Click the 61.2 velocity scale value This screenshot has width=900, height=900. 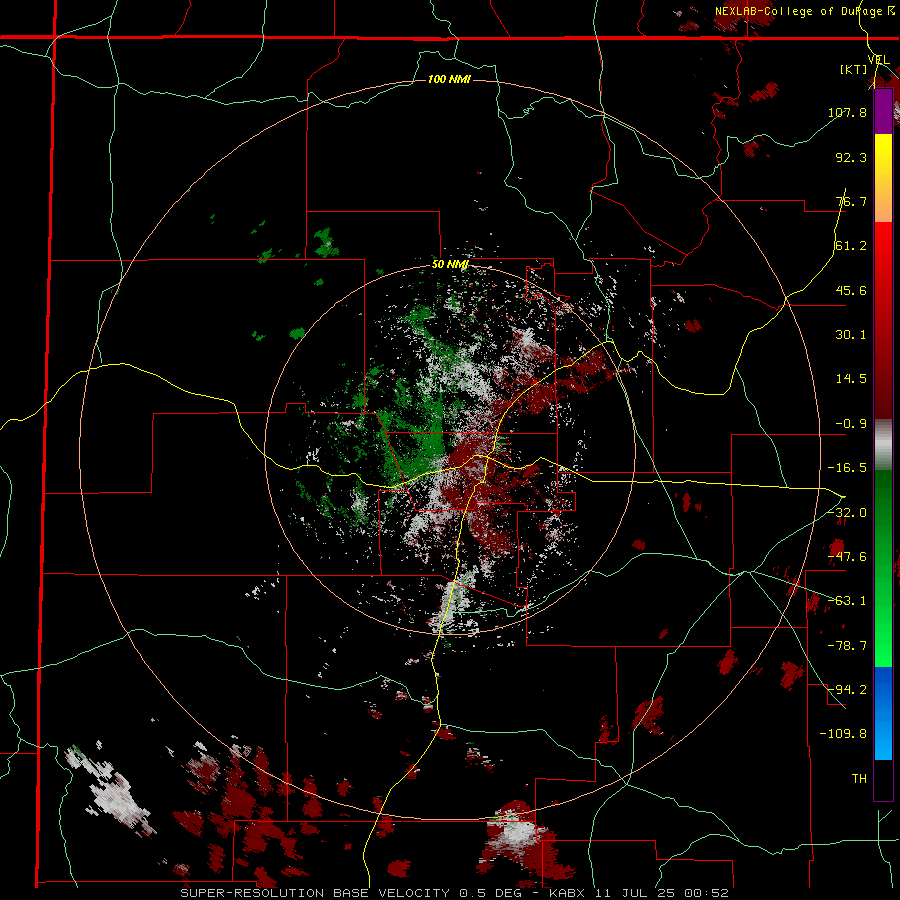coord(851,246)
